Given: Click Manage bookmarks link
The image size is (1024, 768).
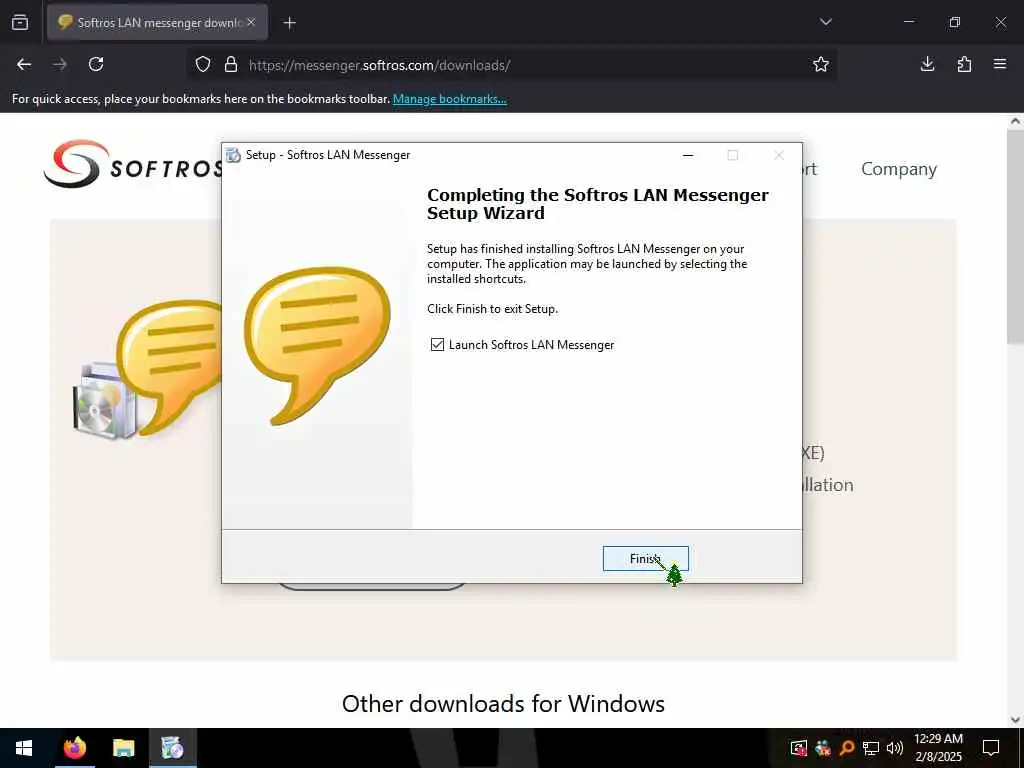Looking at the screenshot, I should point(449,99).
